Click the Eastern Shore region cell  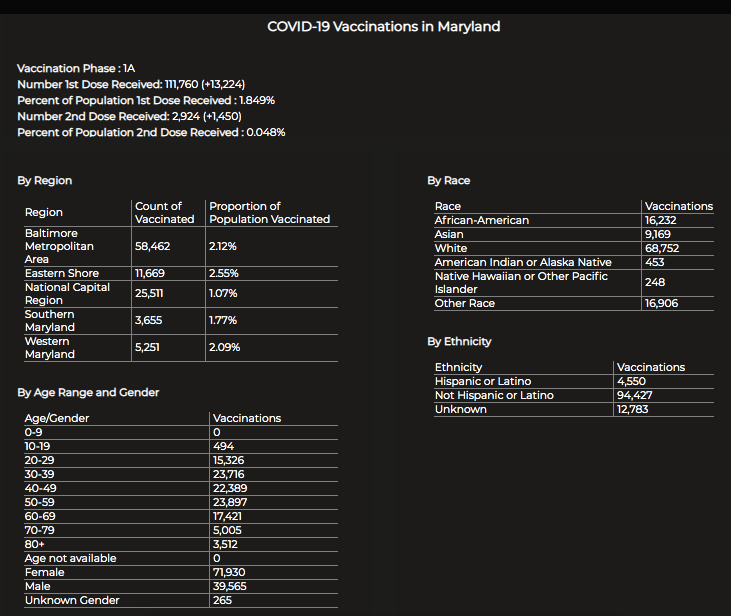(62, 273)
